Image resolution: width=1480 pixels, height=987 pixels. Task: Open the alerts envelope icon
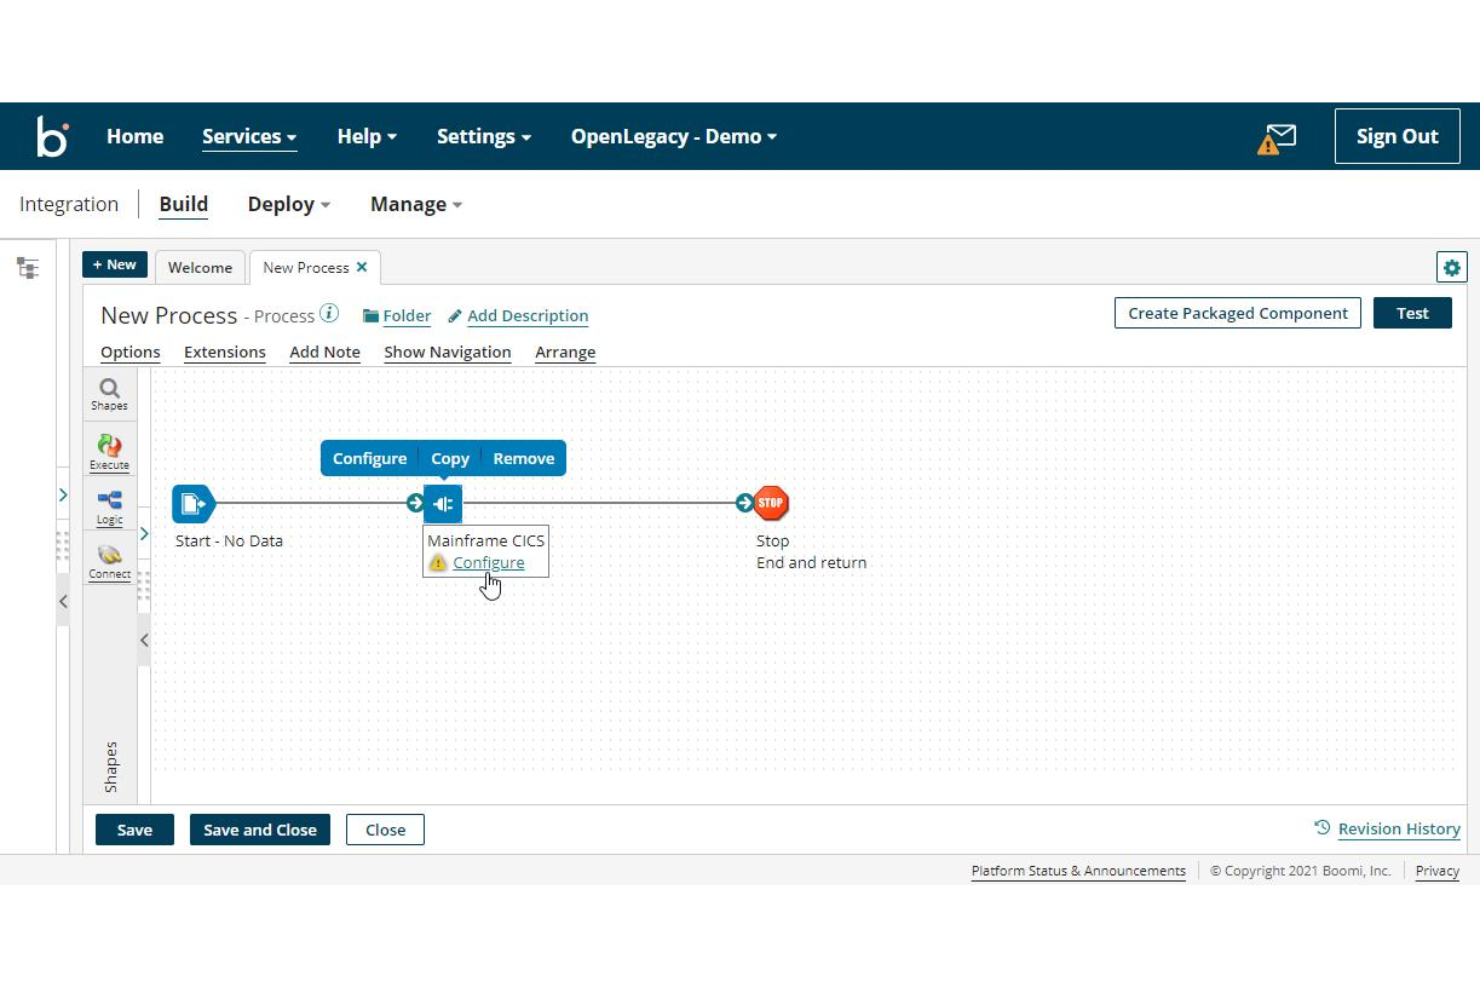point(1277,139)
